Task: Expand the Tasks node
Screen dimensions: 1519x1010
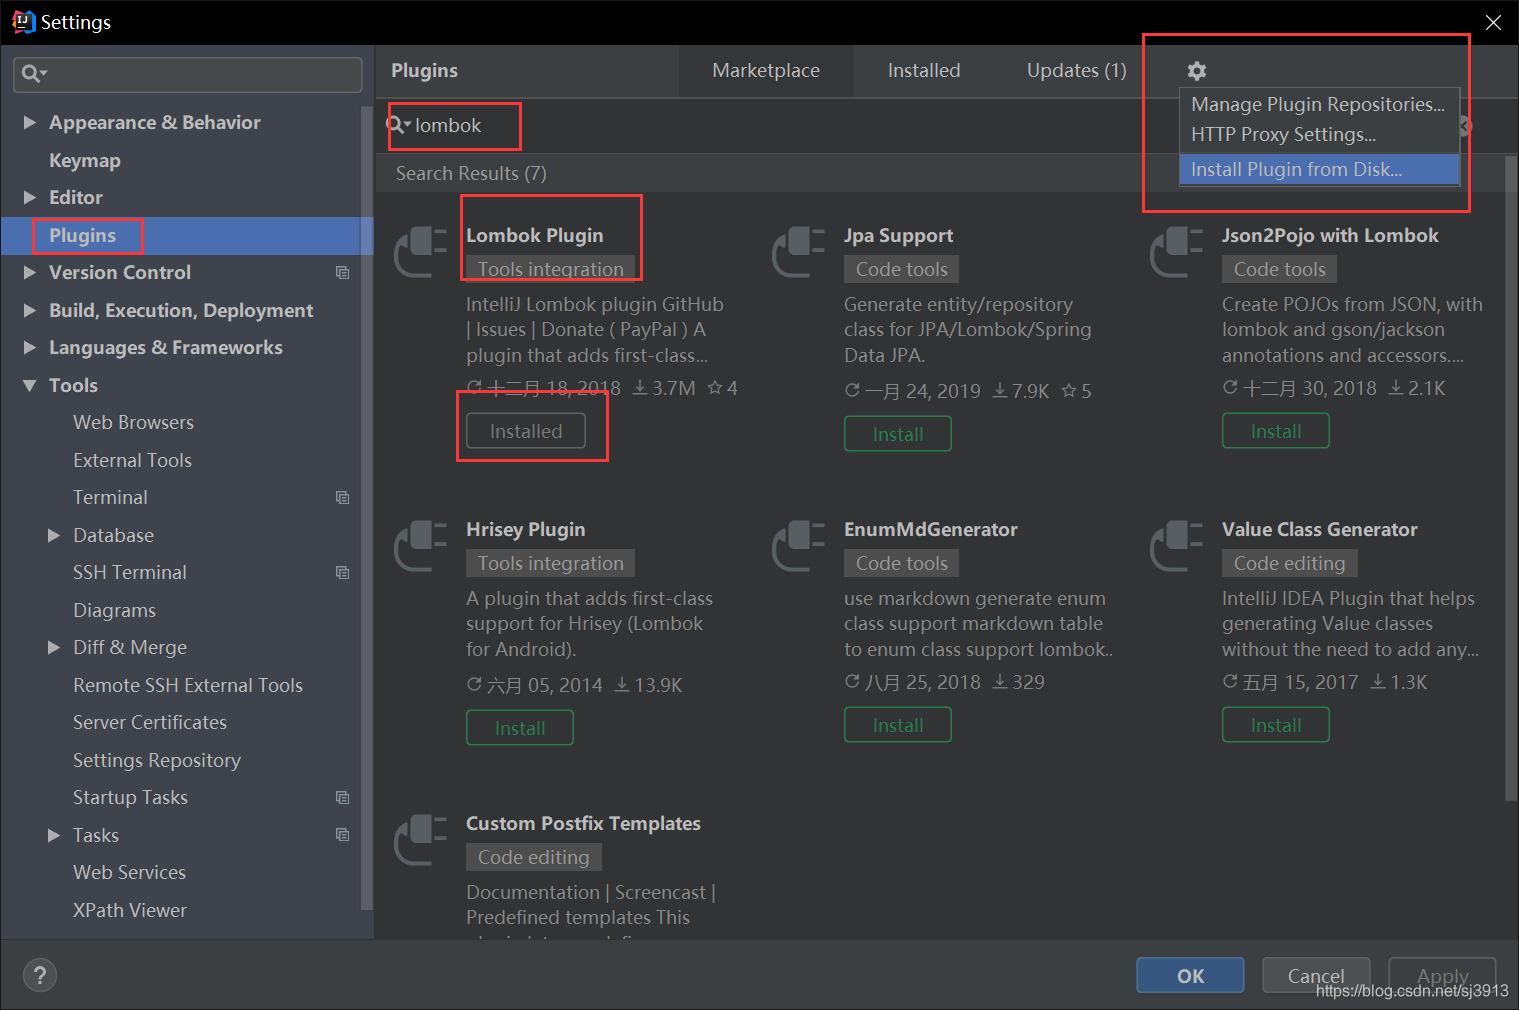Action: 54,835
